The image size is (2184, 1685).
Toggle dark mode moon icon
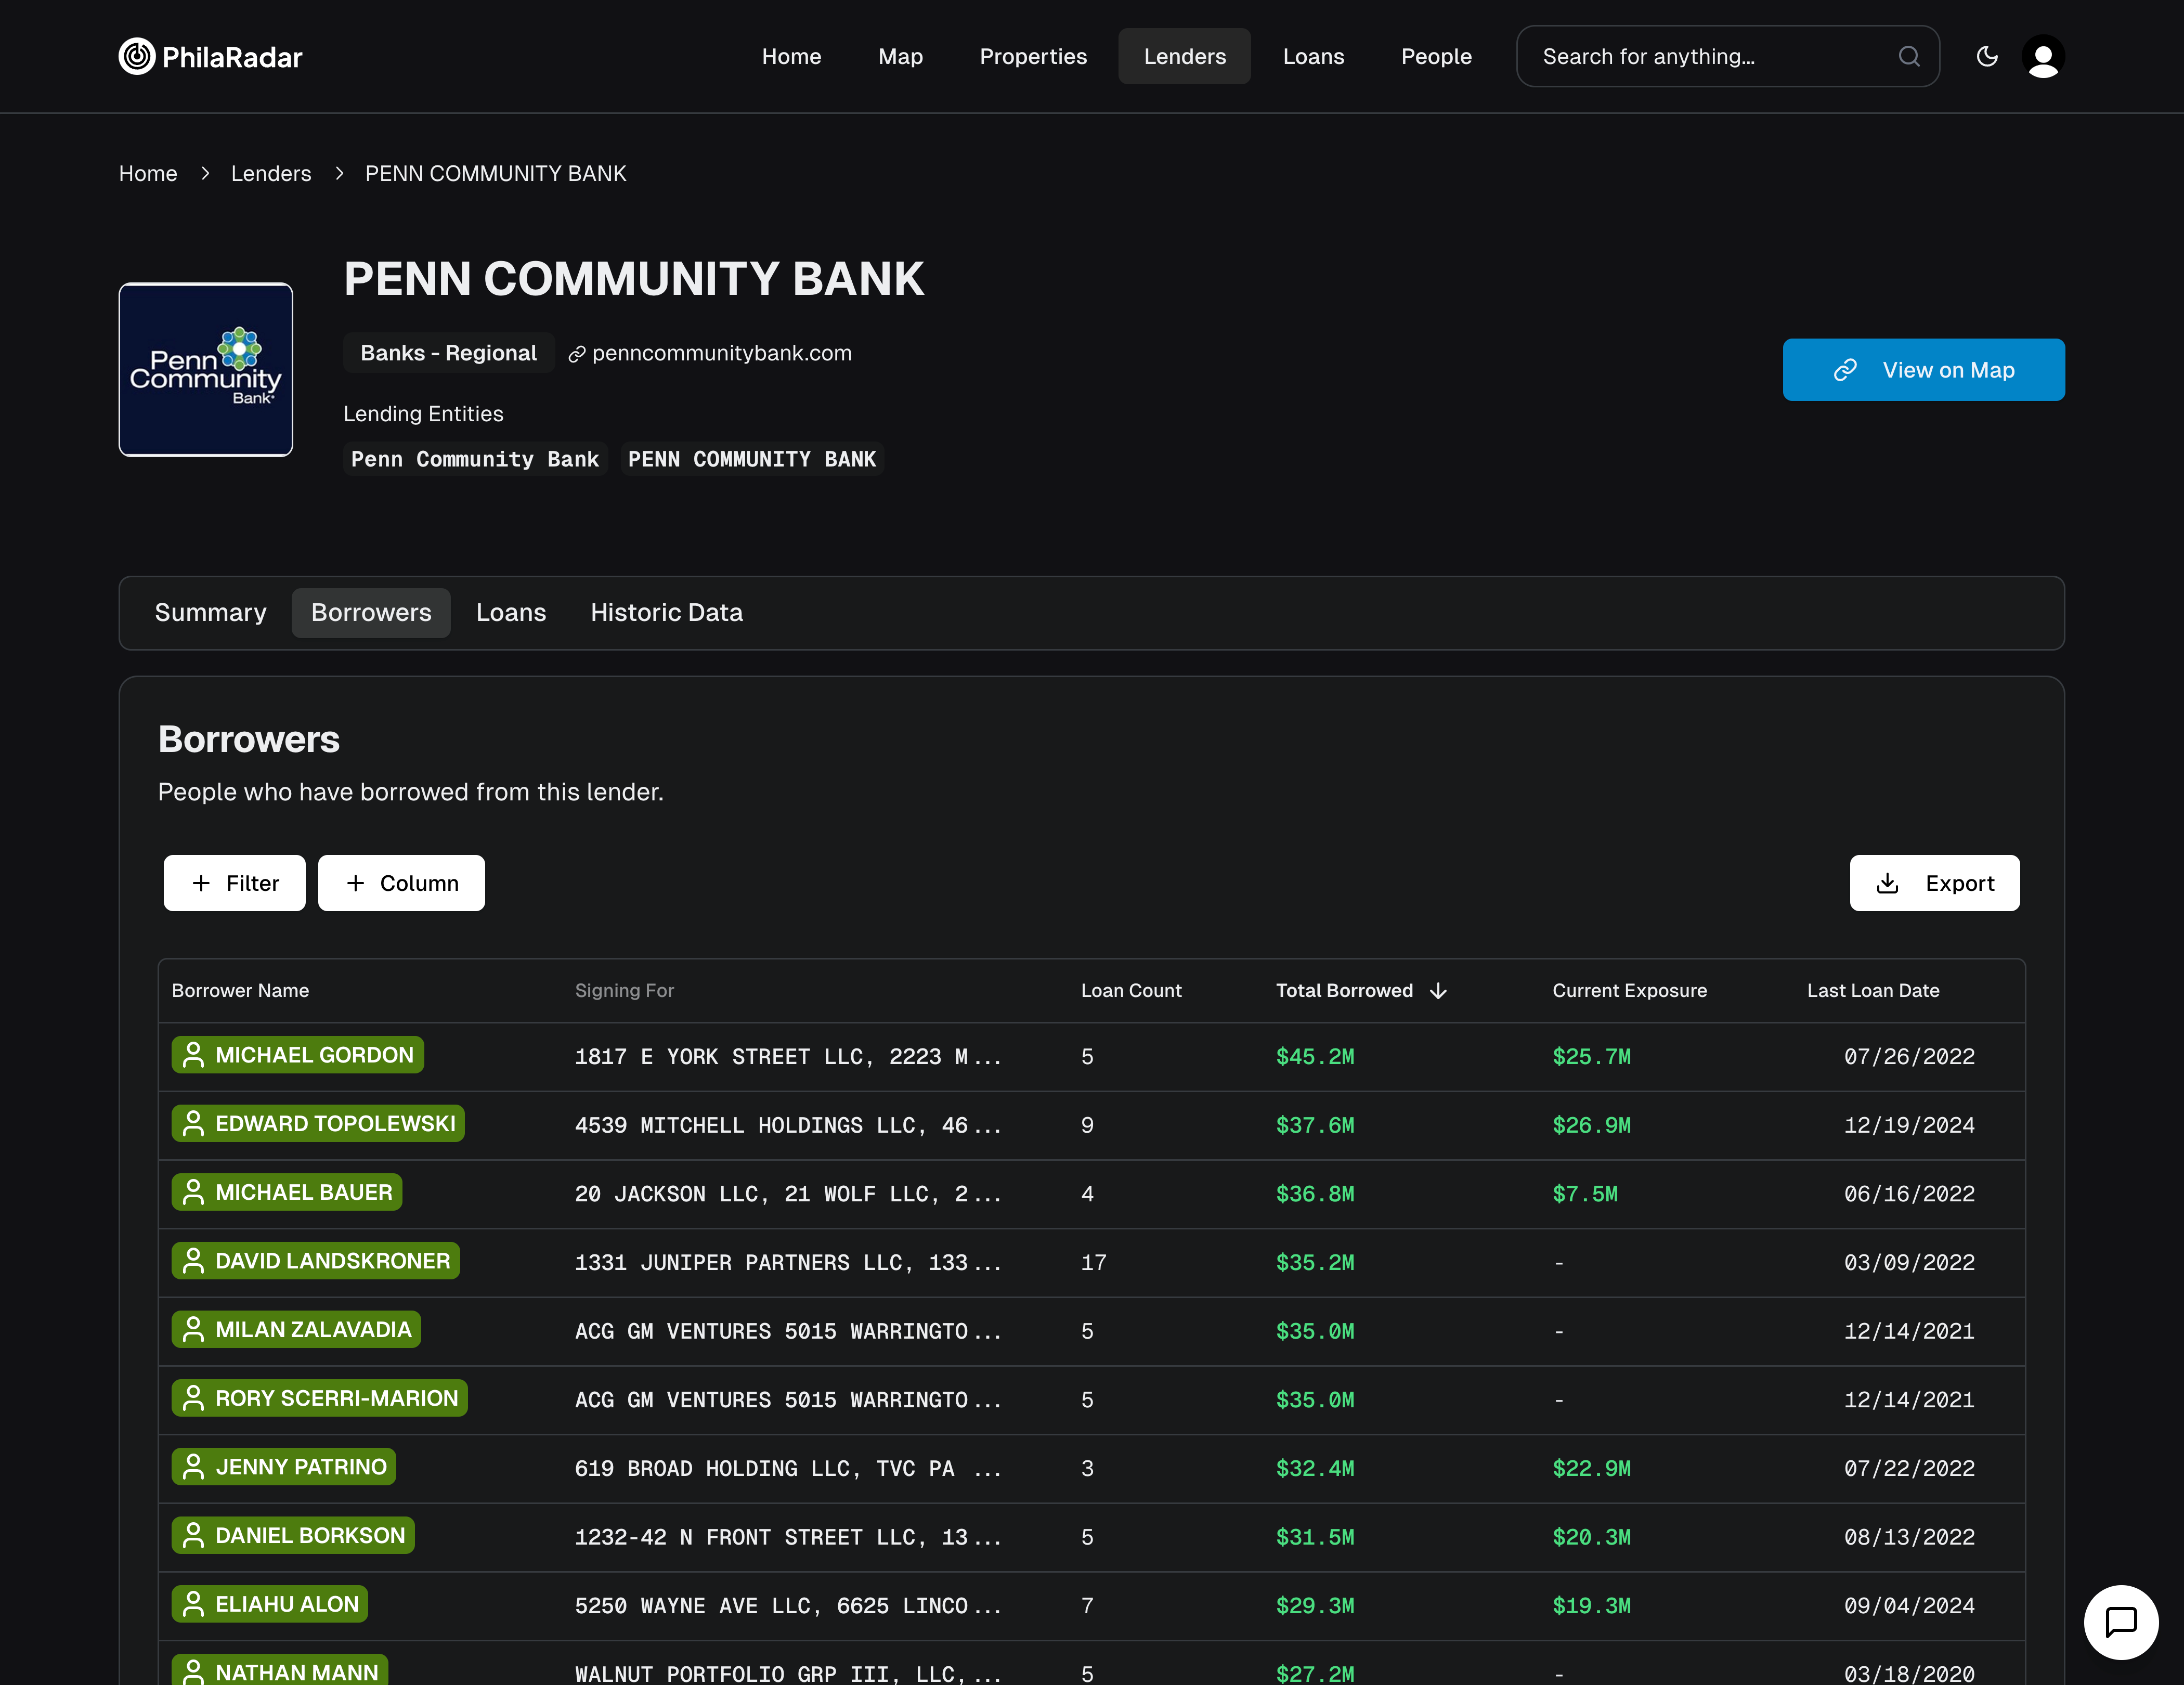click(x=1987, y=56)
